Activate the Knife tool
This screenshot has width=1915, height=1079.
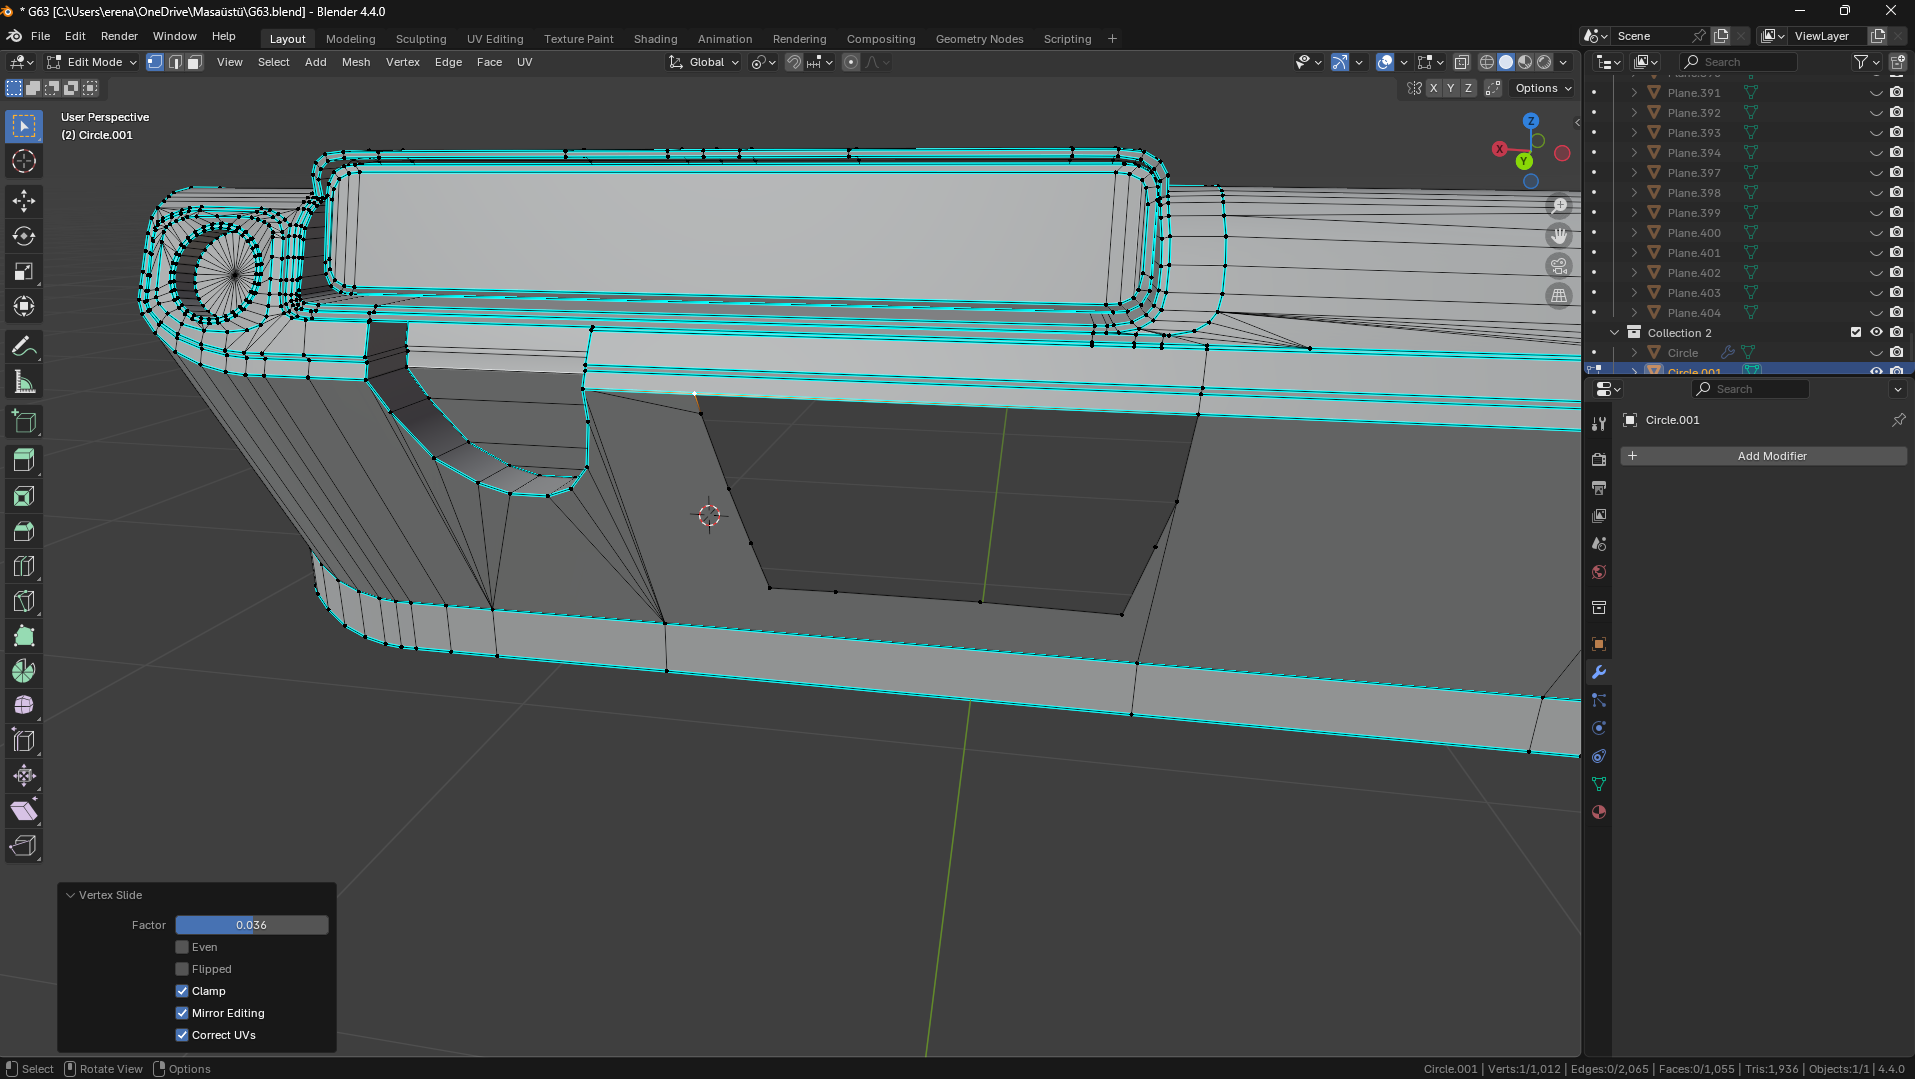pos(24,601)
